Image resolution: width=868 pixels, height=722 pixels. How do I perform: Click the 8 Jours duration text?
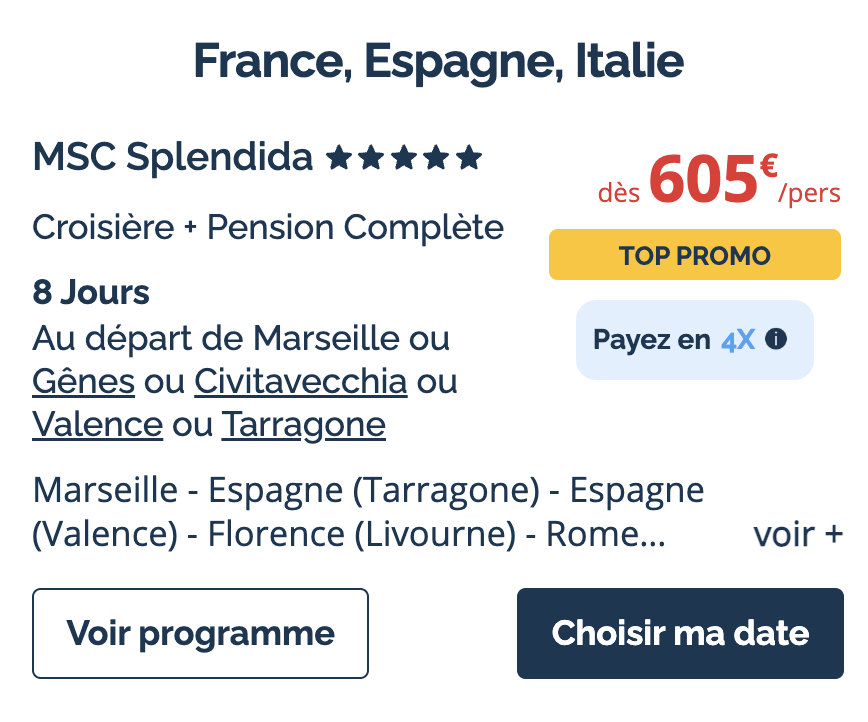coord(91,292)
